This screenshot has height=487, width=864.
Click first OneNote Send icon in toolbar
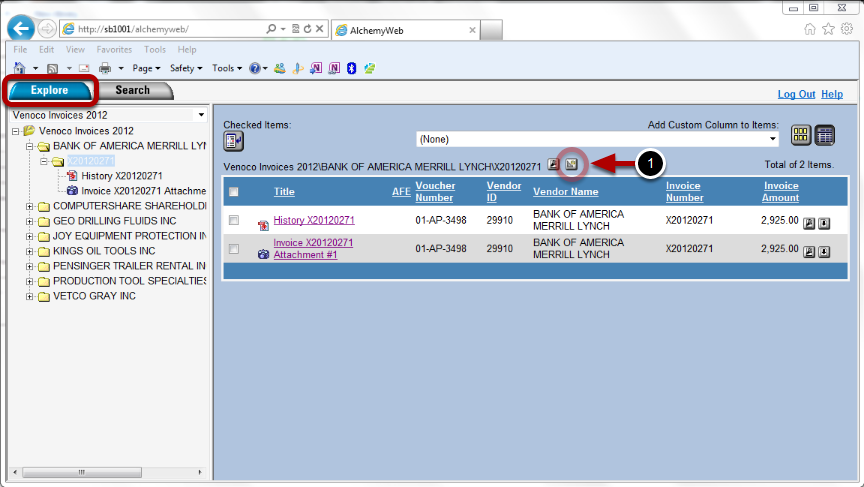[x=316, y=68]
